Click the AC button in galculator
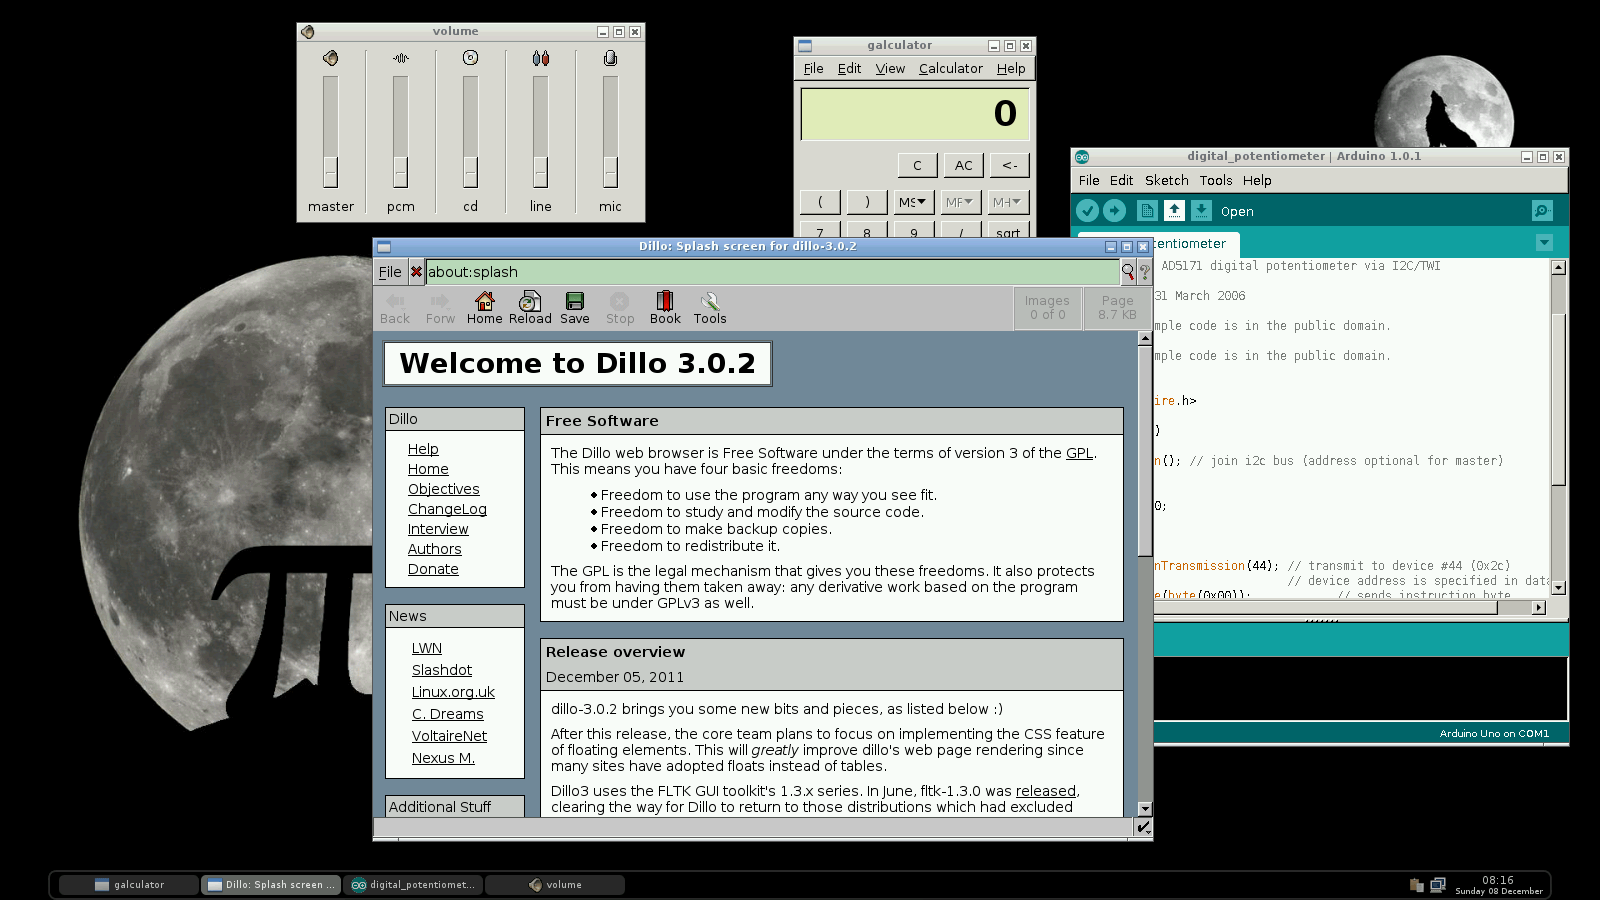Viewport: 1600px width, 900px height. pos(964,165)
